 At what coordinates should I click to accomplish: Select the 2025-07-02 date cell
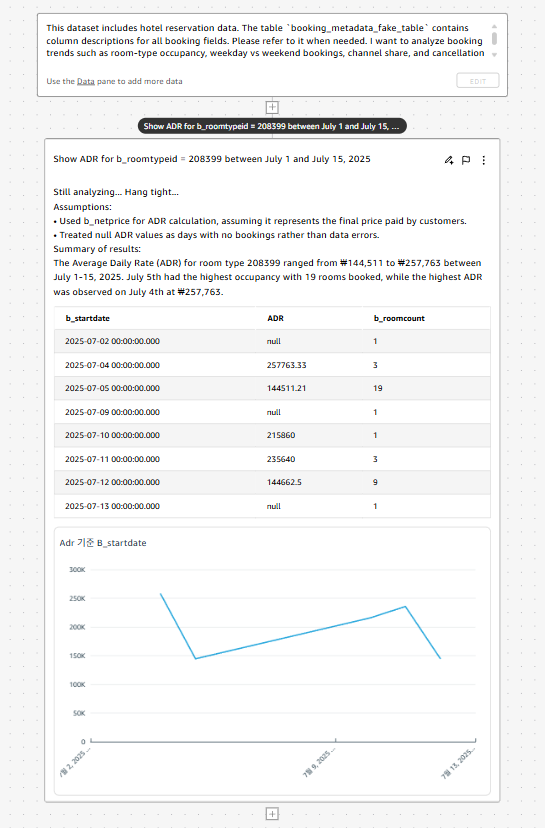pos(112,341)
